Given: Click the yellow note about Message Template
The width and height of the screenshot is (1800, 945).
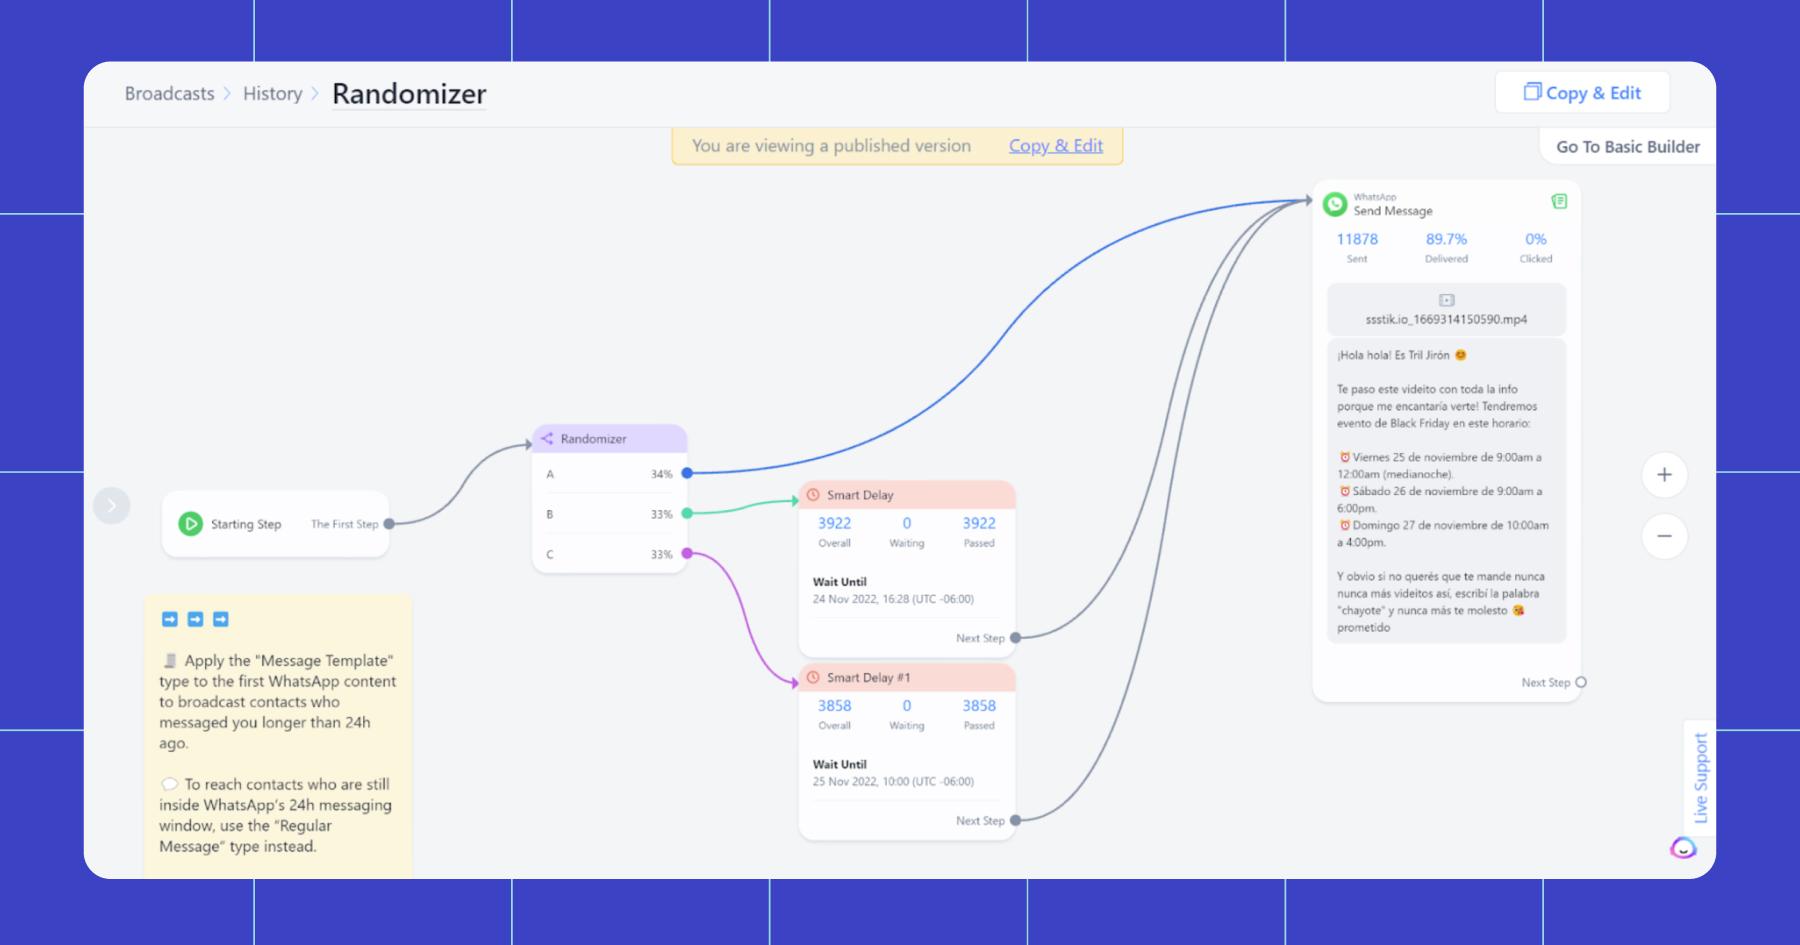Looking at the screenshot, I should click(x=278, y=736).
